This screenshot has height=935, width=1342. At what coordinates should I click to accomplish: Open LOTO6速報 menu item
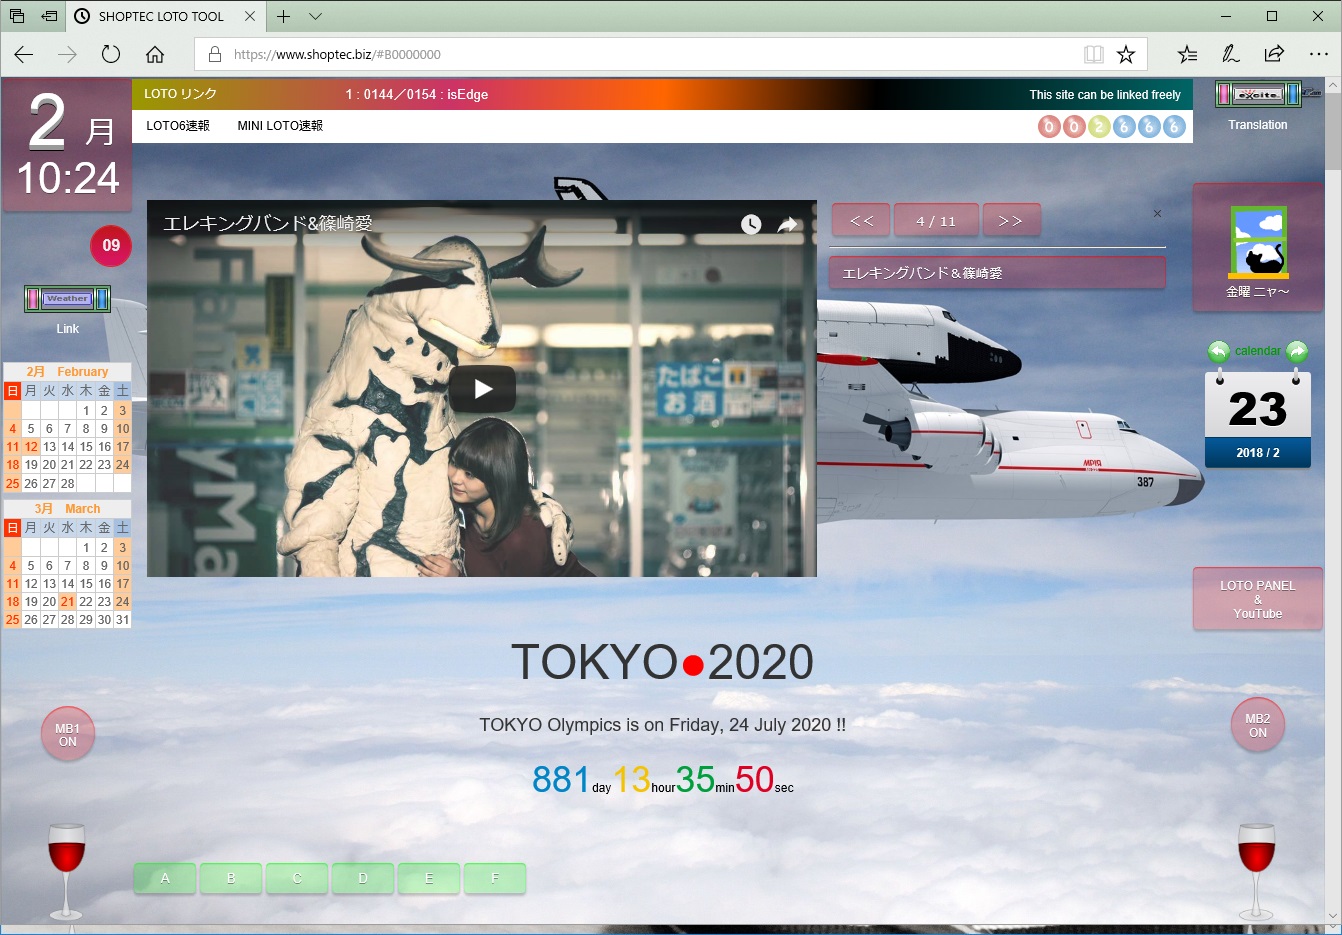pyautogui.click(x=178, y=126)
